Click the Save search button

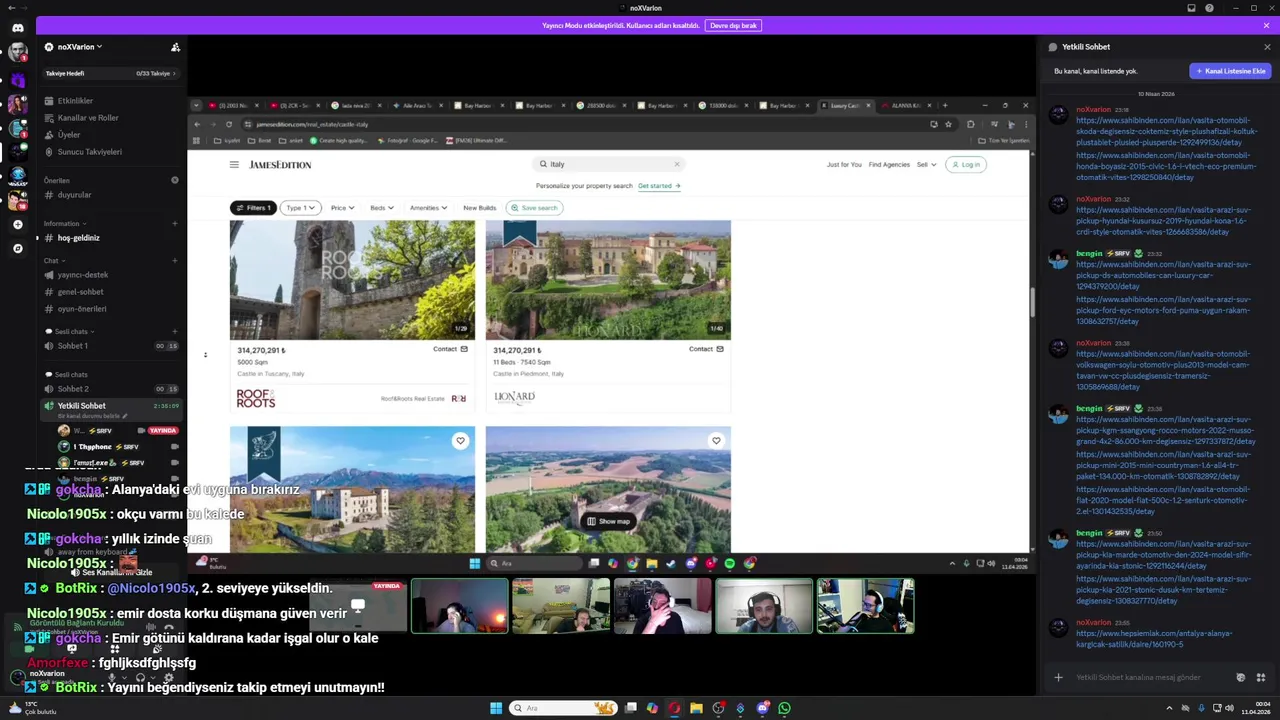534,208
